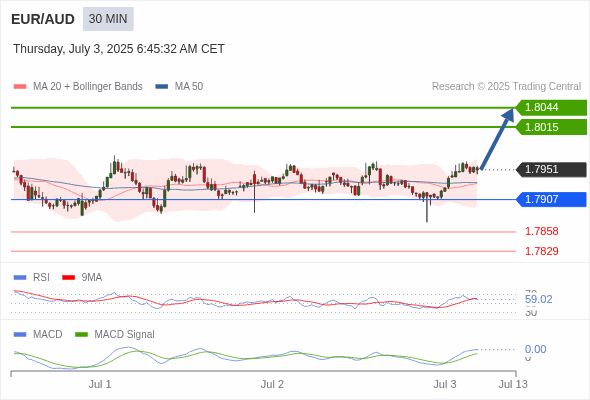Screen dimensions: 590x400
Task: Click the Research Trading Central copyright text
Action: coord(506,87)
